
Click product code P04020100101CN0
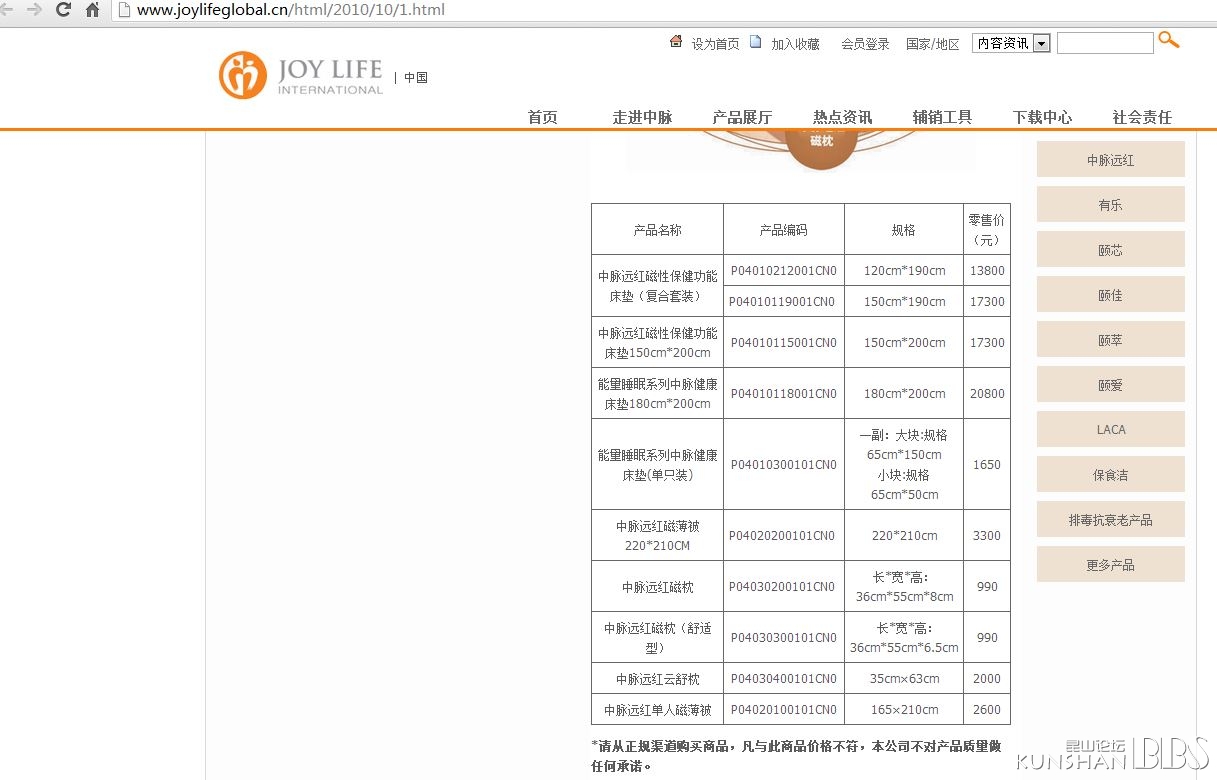784,710
